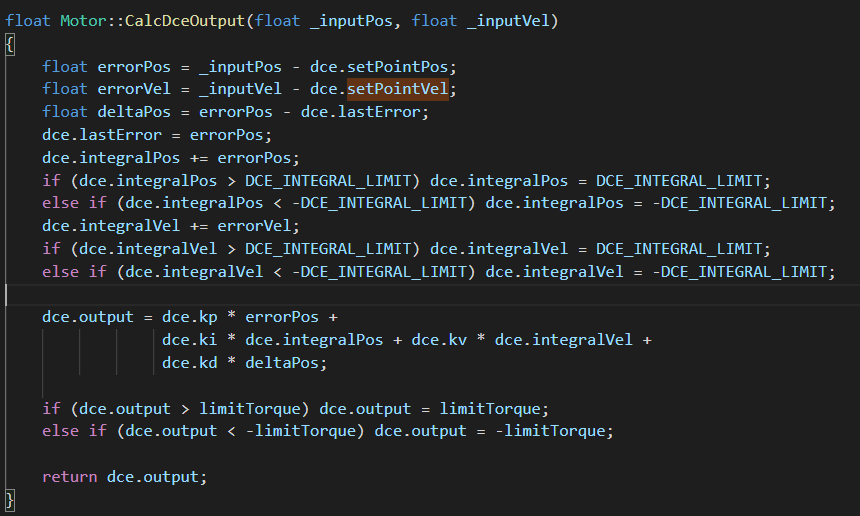The width and height of the screenshot is (860, 516).
Task: Click dce.kp in the output expression
Action: pyautogui.click(x=189, y=317)
